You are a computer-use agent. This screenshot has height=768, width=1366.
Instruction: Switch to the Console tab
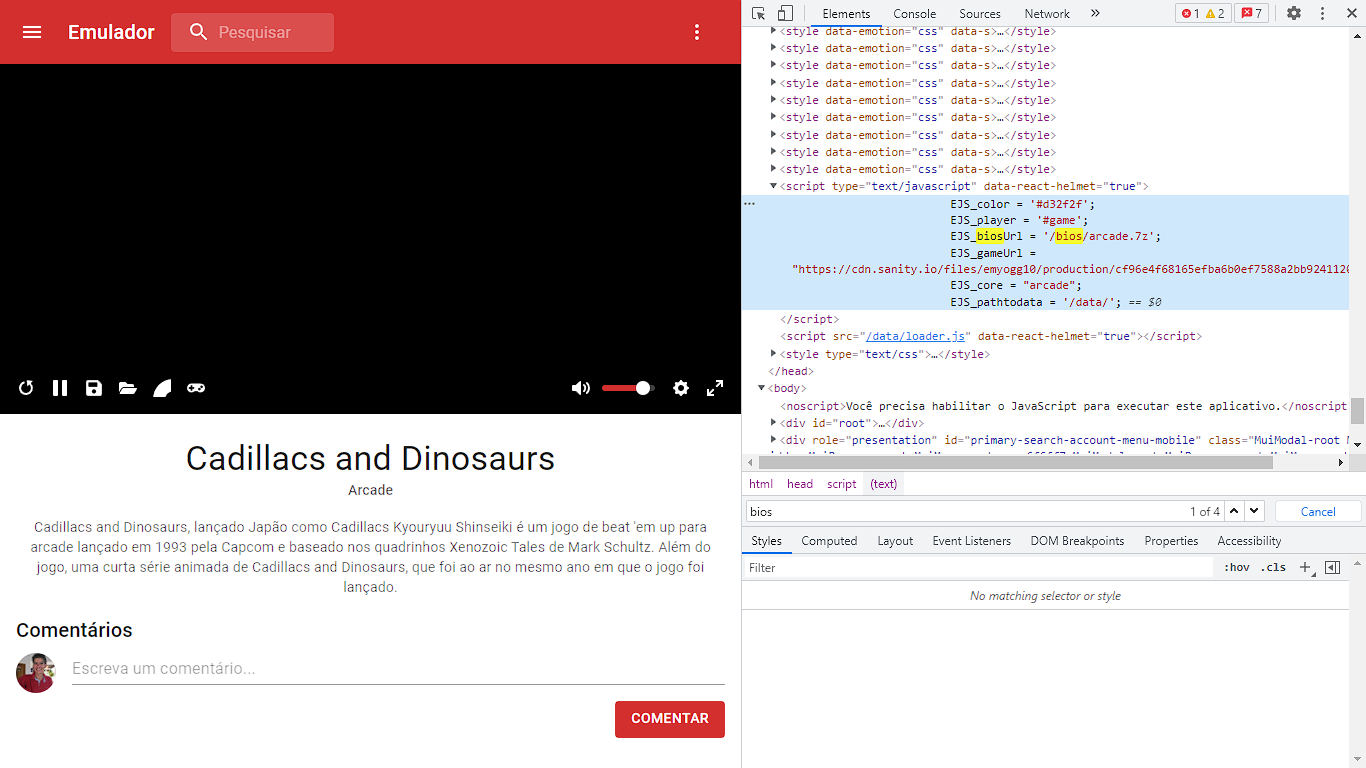pos(913,13)
